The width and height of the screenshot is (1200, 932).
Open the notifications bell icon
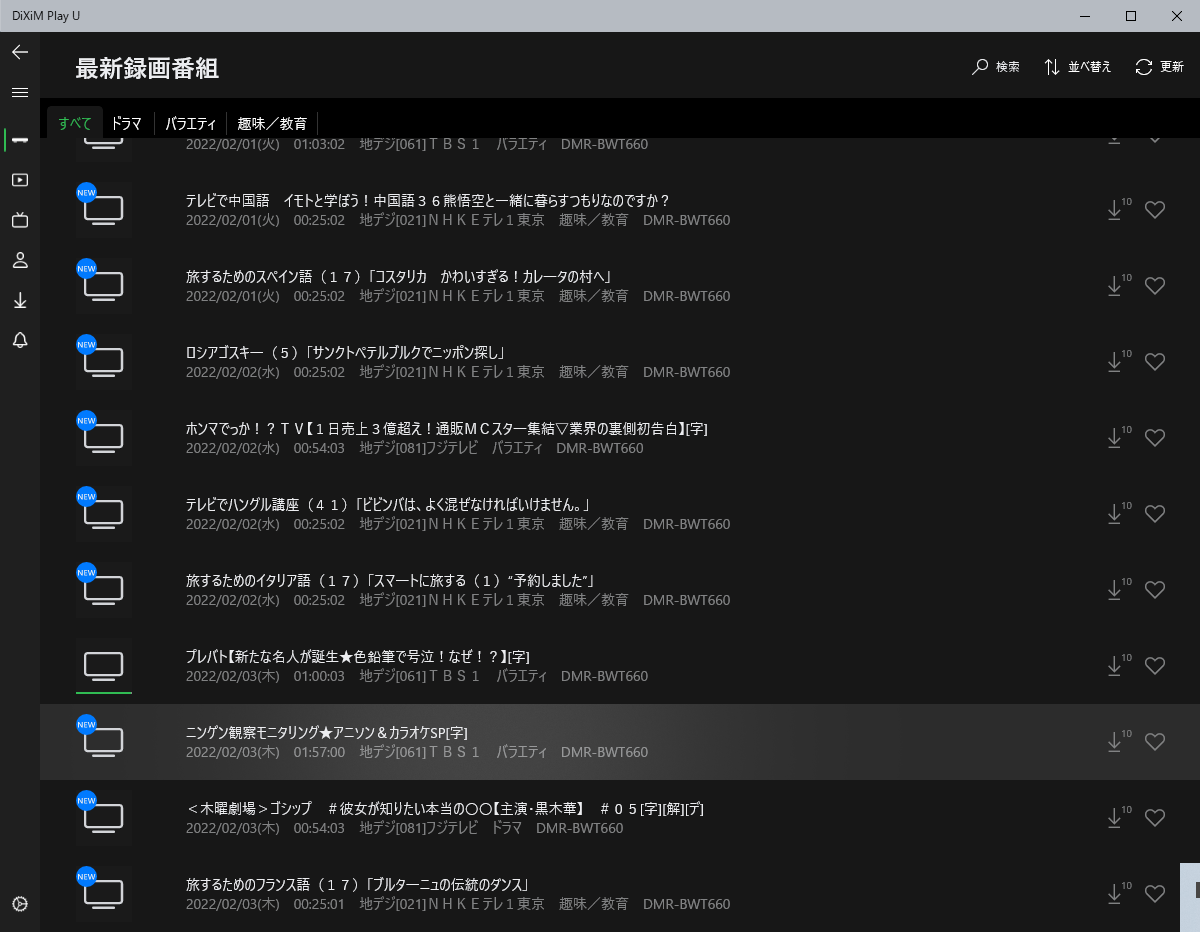20,340
